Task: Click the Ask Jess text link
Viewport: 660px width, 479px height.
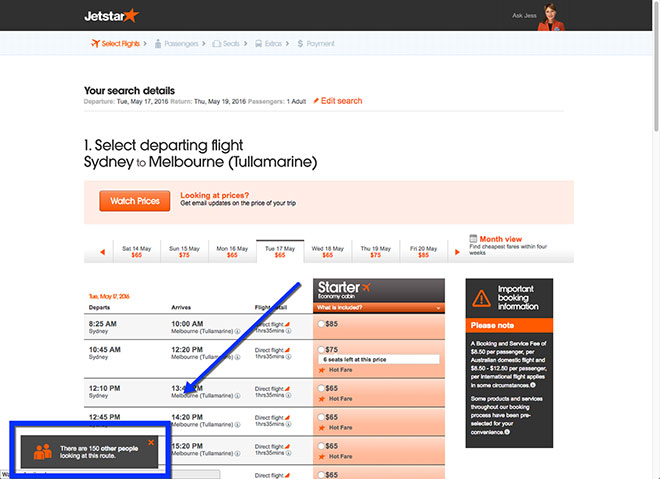Action: point(524,16)
